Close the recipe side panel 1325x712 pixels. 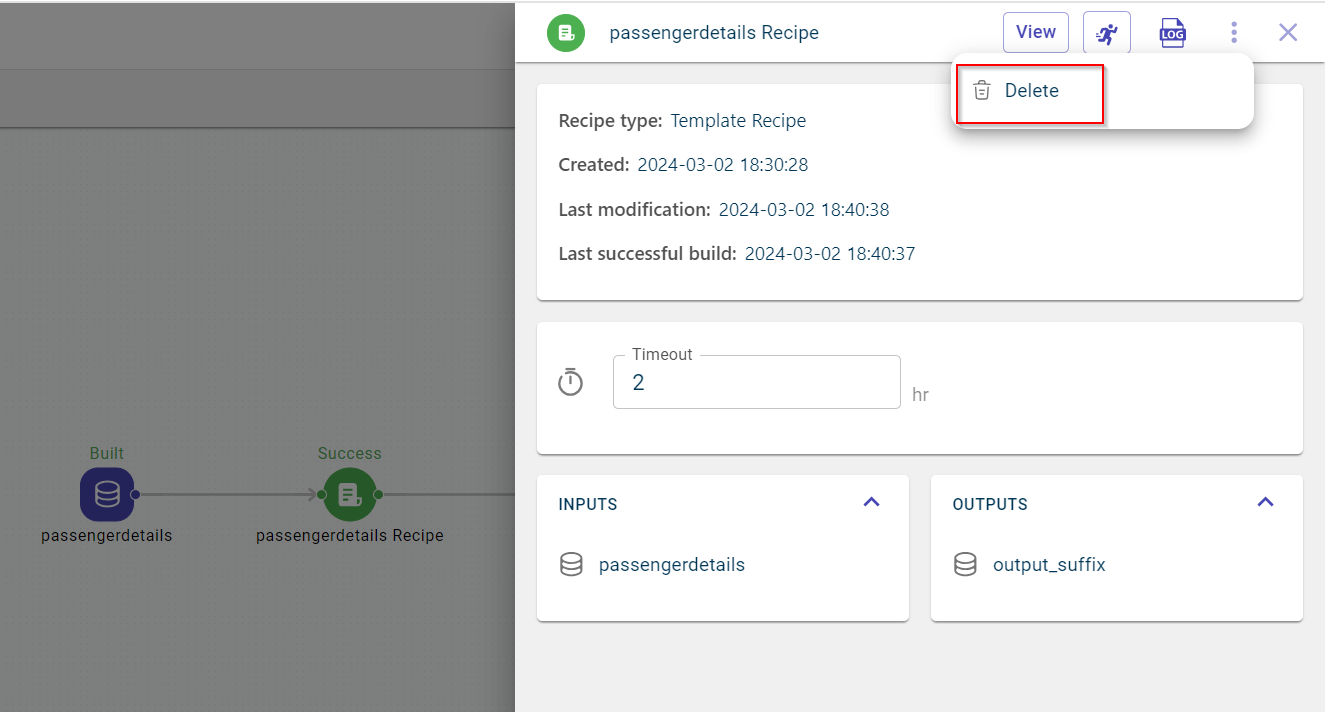tap(1288, 33)
